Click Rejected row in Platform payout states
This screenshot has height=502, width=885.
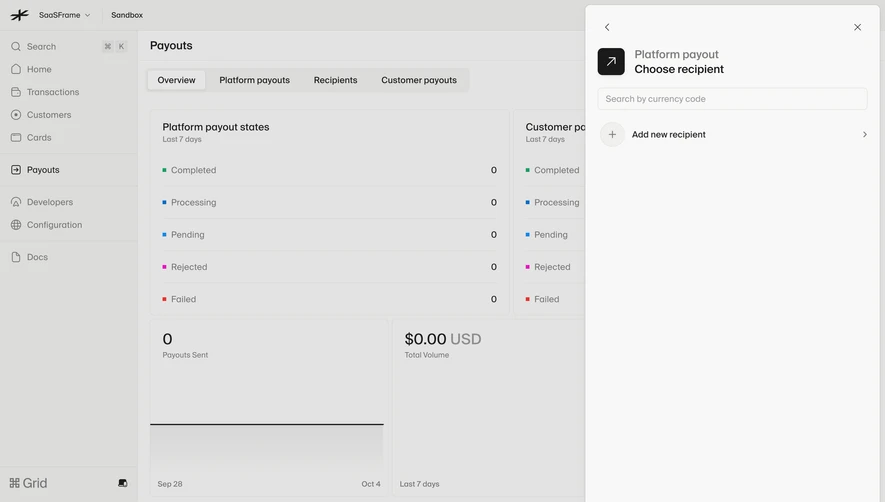pos(330,267)
